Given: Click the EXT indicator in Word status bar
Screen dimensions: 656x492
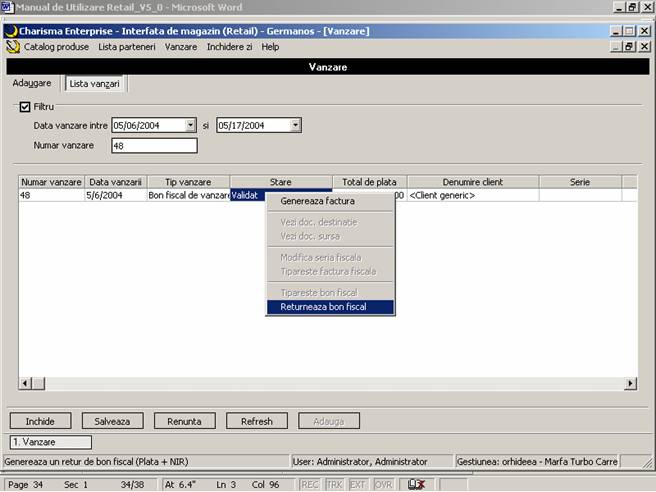Looking at the screenshot, I should (358, 484).
